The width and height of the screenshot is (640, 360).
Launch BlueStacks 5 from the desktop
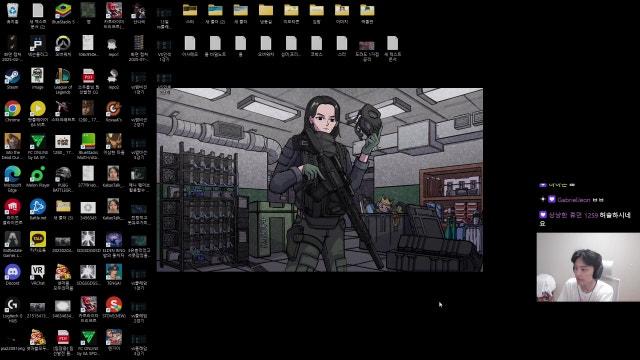[x=63, y=13]
